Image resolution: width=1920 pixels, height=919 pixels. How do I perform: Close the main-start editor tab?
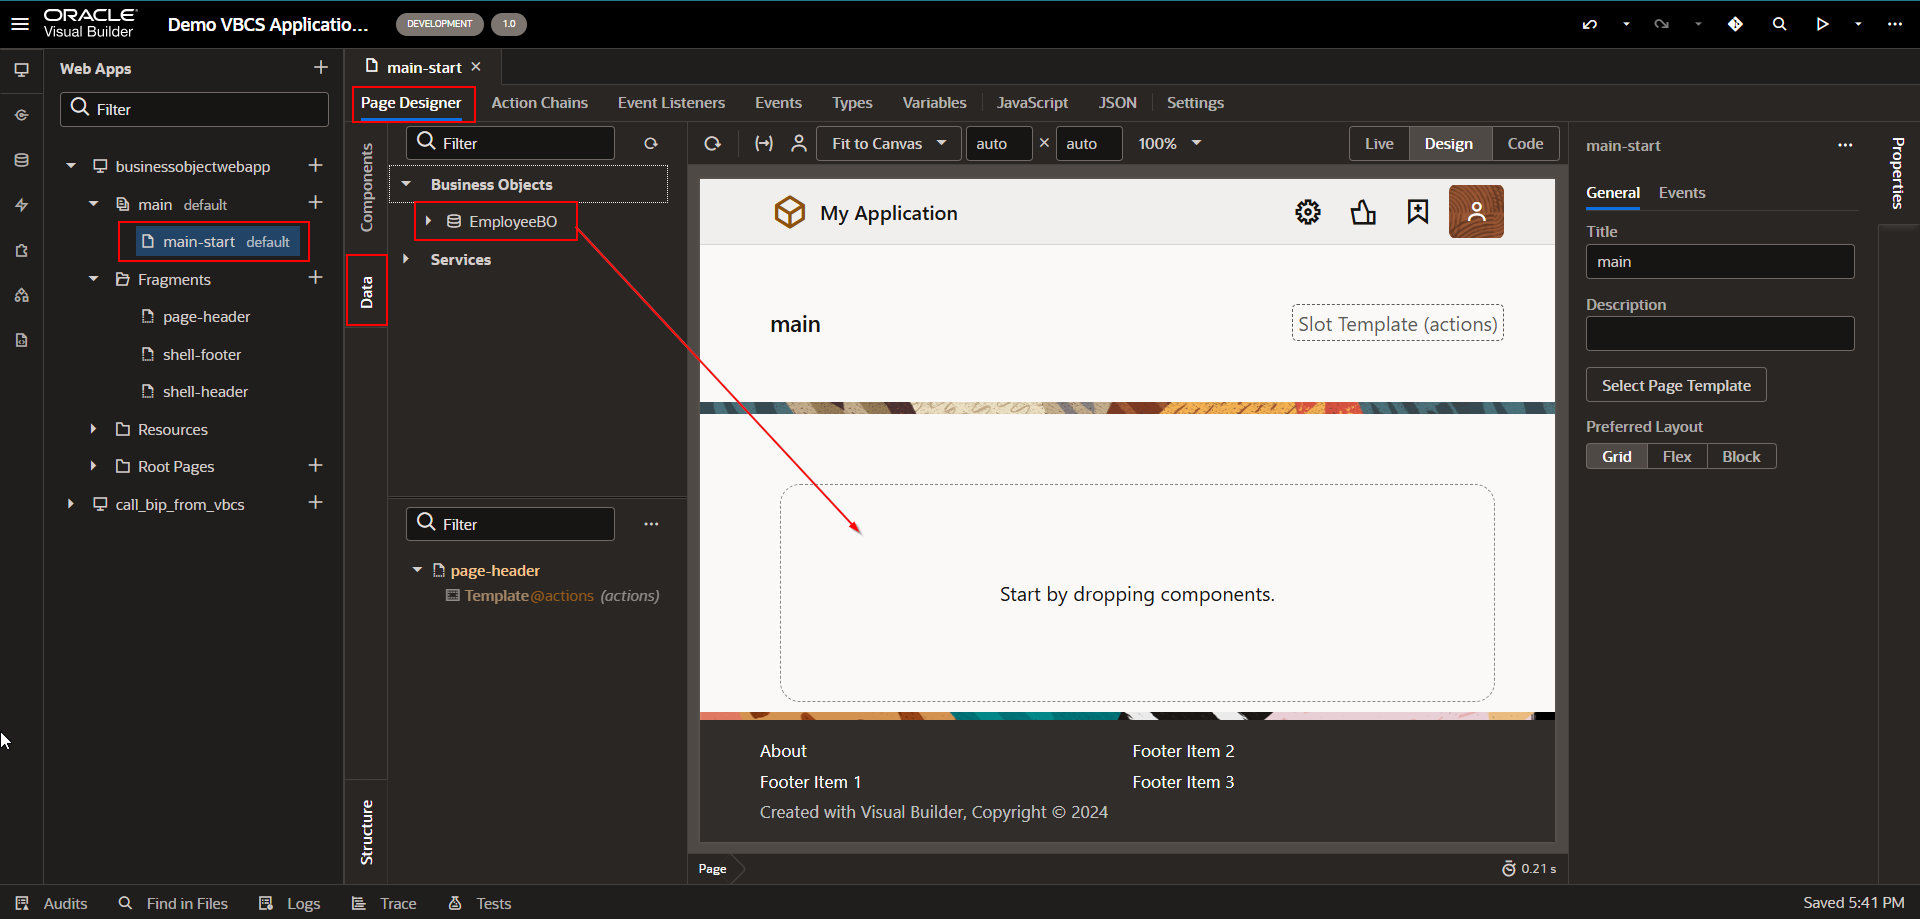click(x=476, y=67)
